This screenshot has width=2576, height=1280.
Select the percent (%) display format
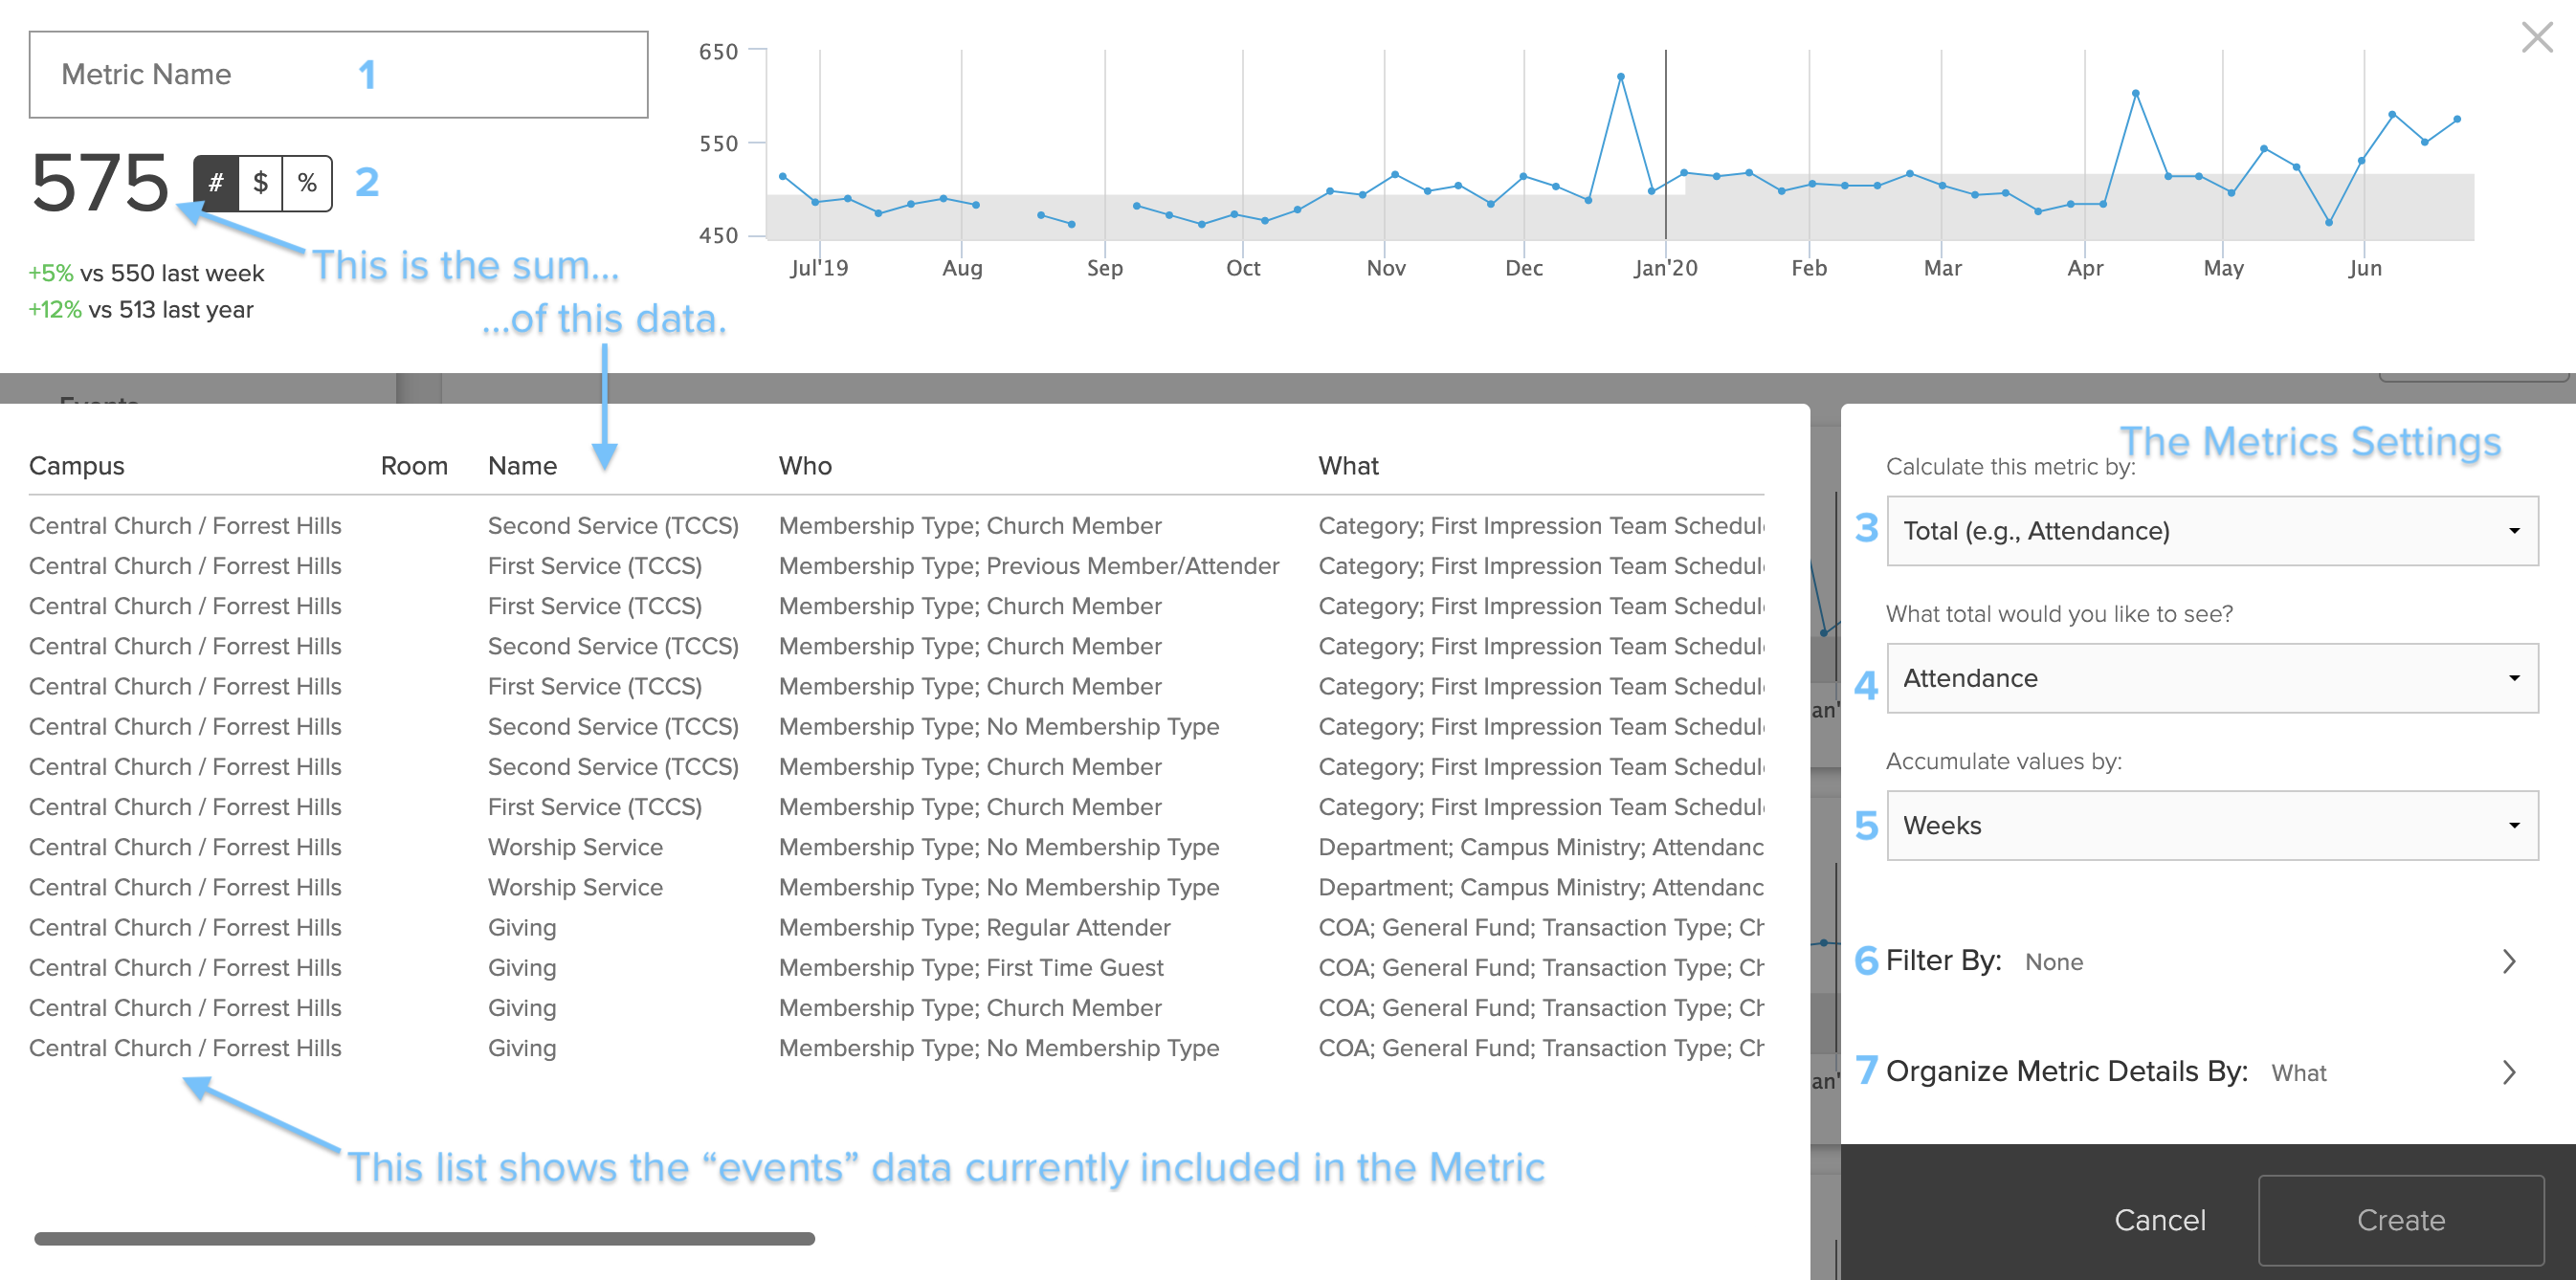(307, 183)
